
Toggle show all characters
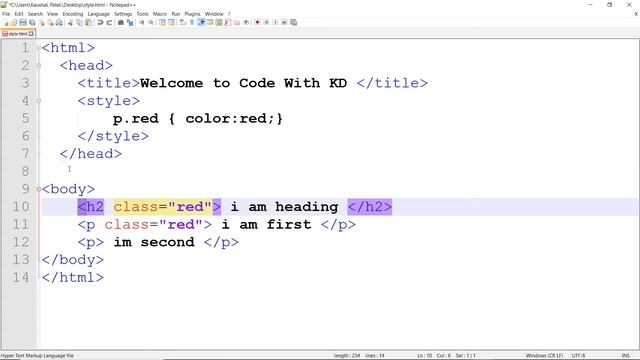191,22
